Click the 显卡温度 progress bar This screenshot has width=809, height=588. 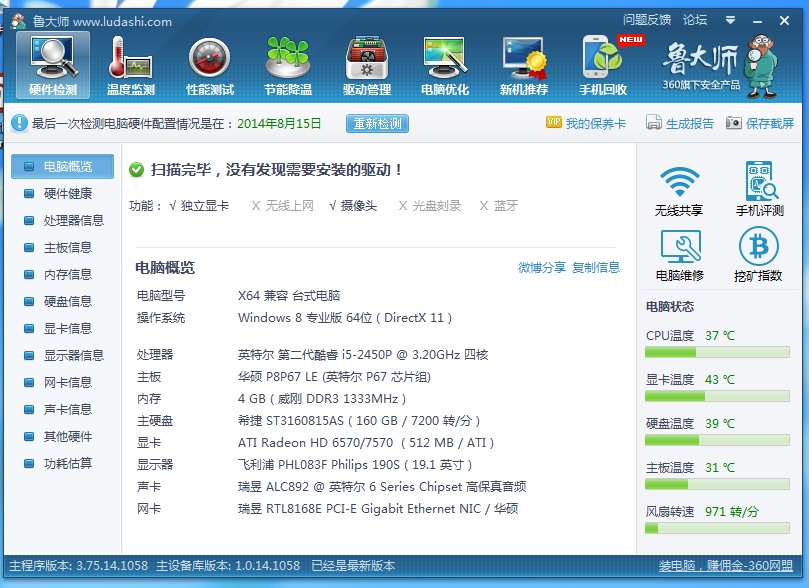pos(717,396)
